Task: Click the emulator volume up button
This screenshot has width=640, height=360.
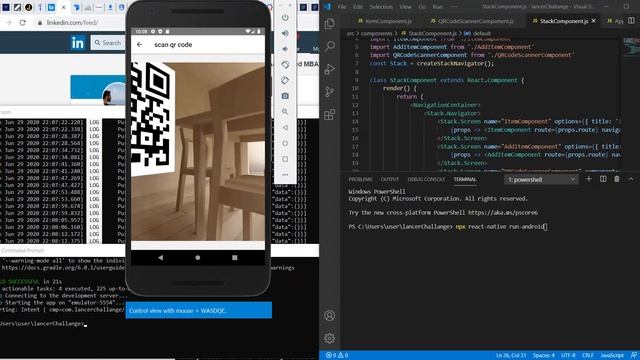Action: pyautogui.click(x=285, y=33)
